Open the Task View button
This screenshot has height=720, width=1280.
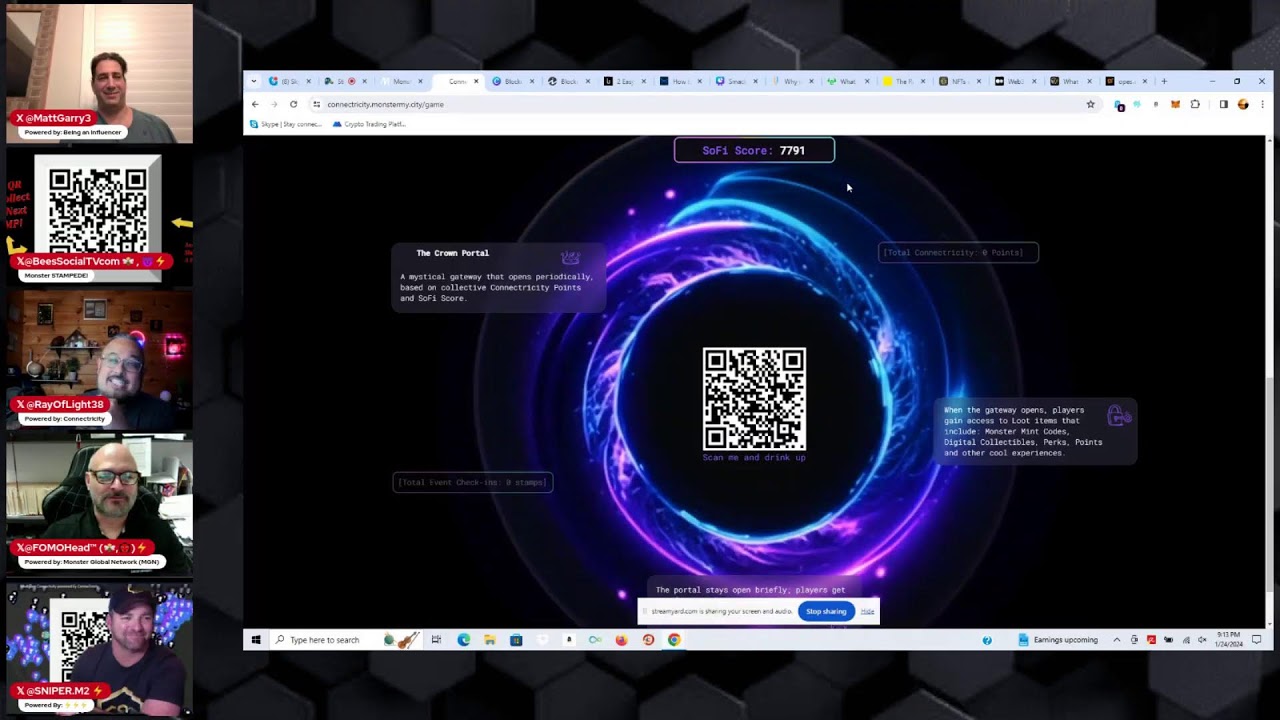point(436,640)
